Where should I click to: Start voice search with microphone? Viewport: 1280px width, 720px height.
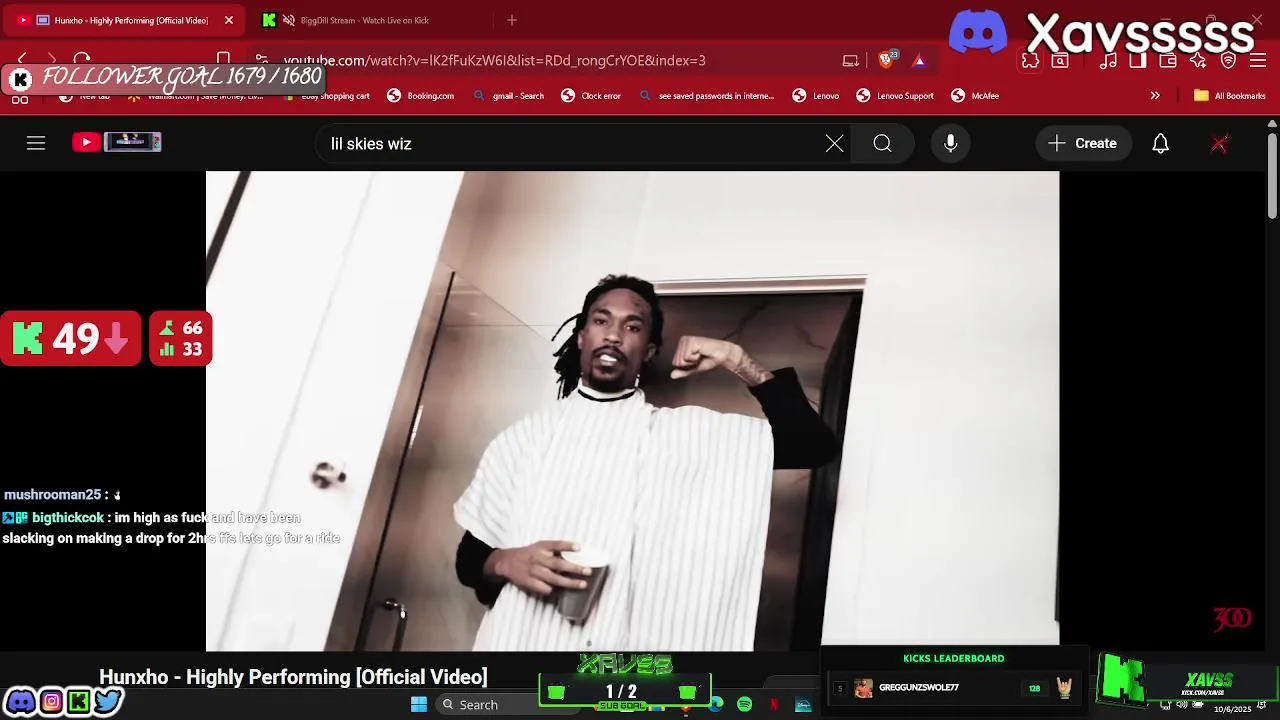point(951,144)
